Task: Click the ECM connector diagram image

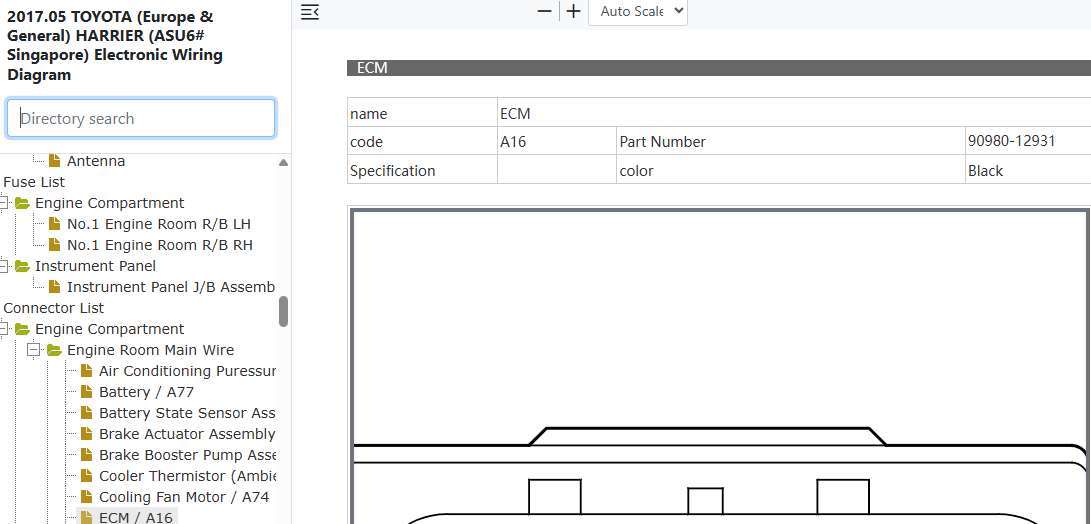Action: point(720,365)
